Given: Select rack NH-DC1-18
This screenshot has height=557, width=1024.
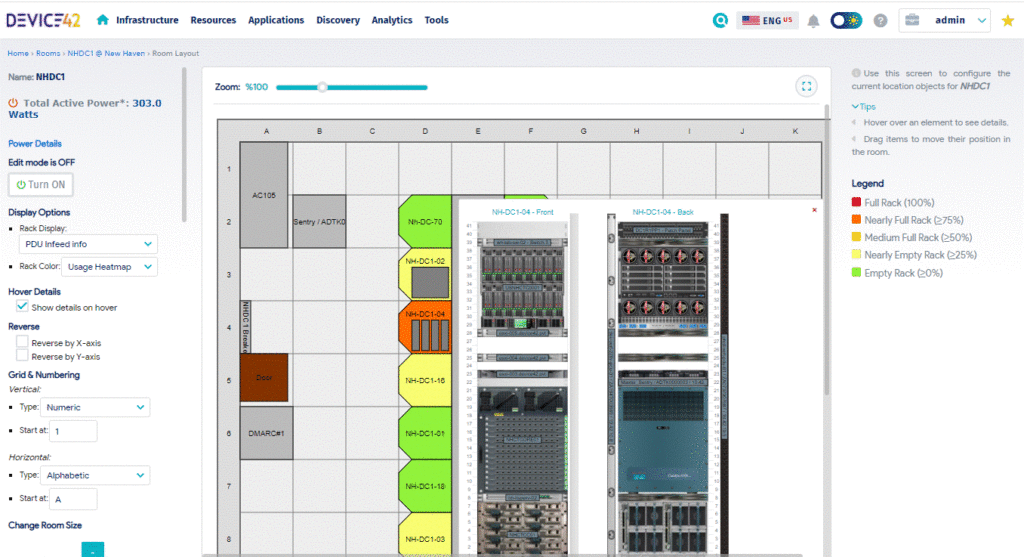Looking at the screenshot, I should pyautogui.click(x=425, y=486).
